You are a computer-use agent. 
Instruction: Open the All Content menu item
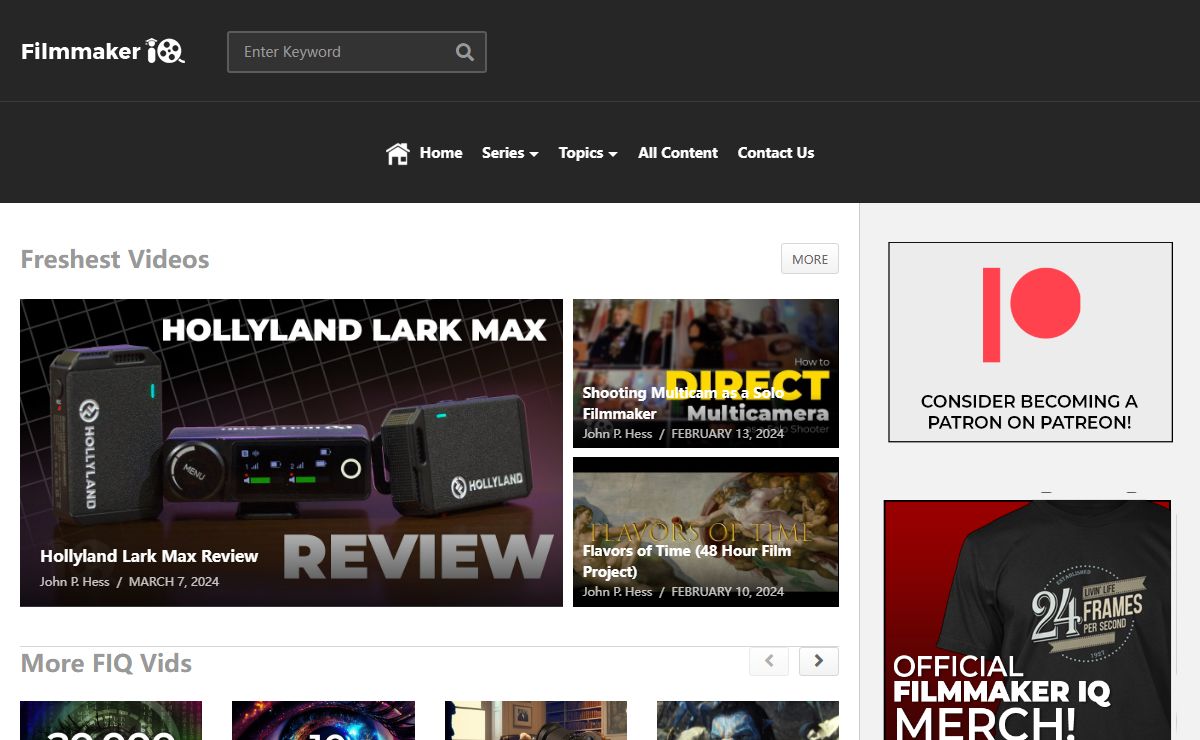(x=678, y=153)
